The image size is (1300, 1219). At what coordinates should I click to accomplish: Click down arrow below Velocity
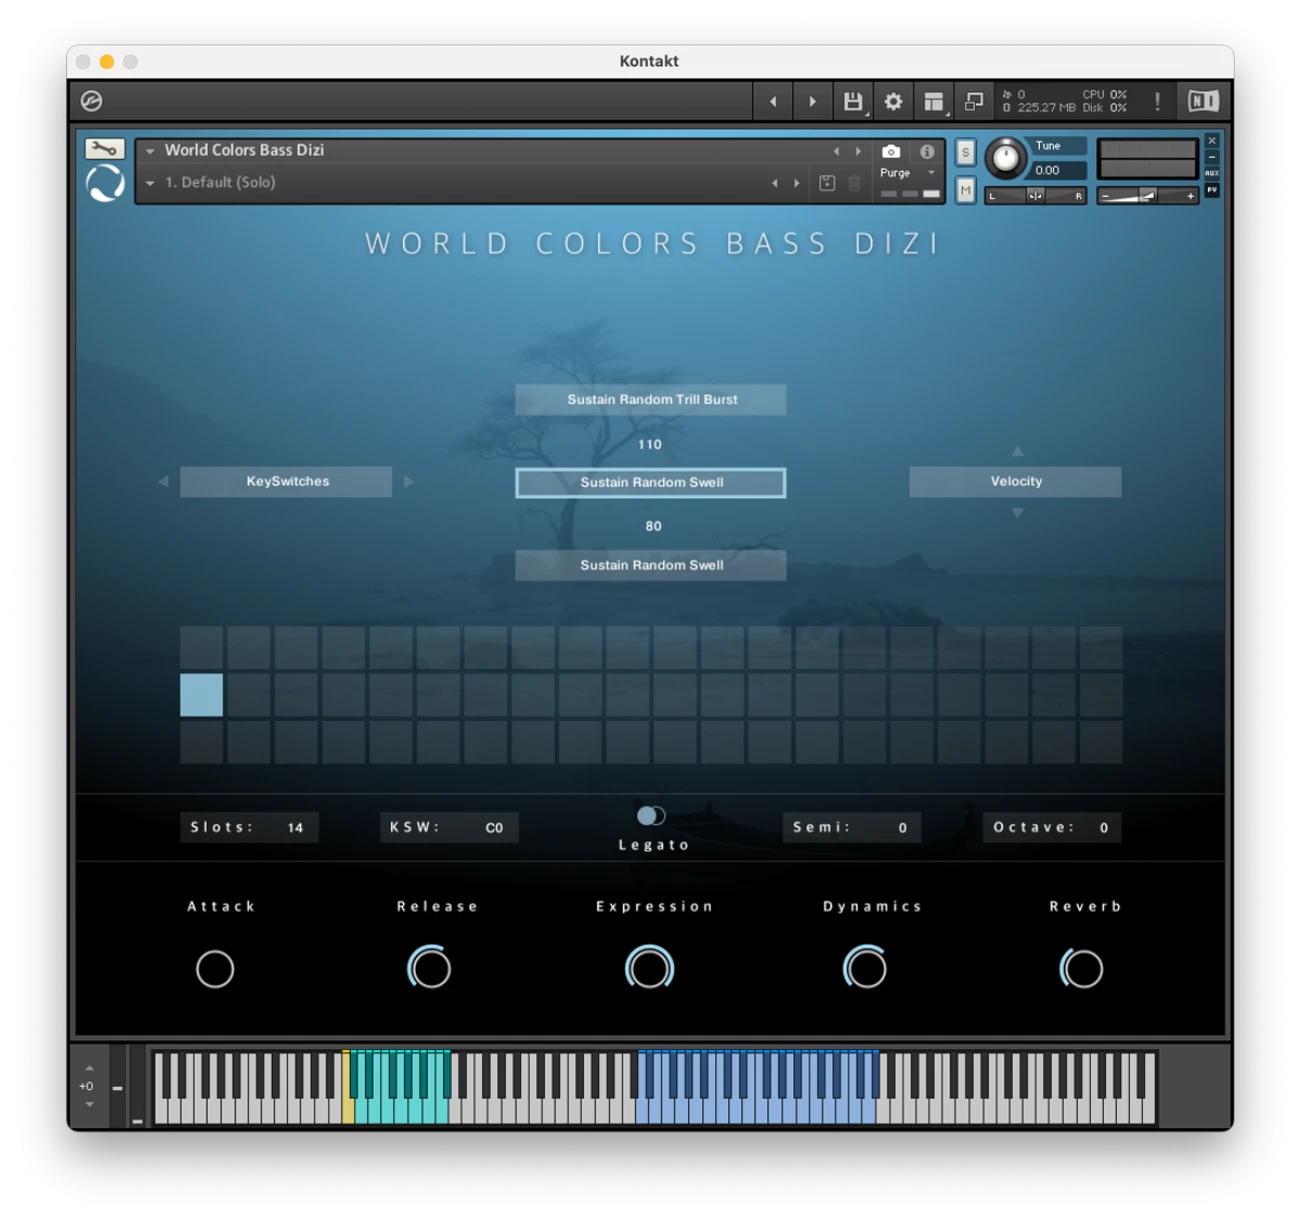(1017, 513)
